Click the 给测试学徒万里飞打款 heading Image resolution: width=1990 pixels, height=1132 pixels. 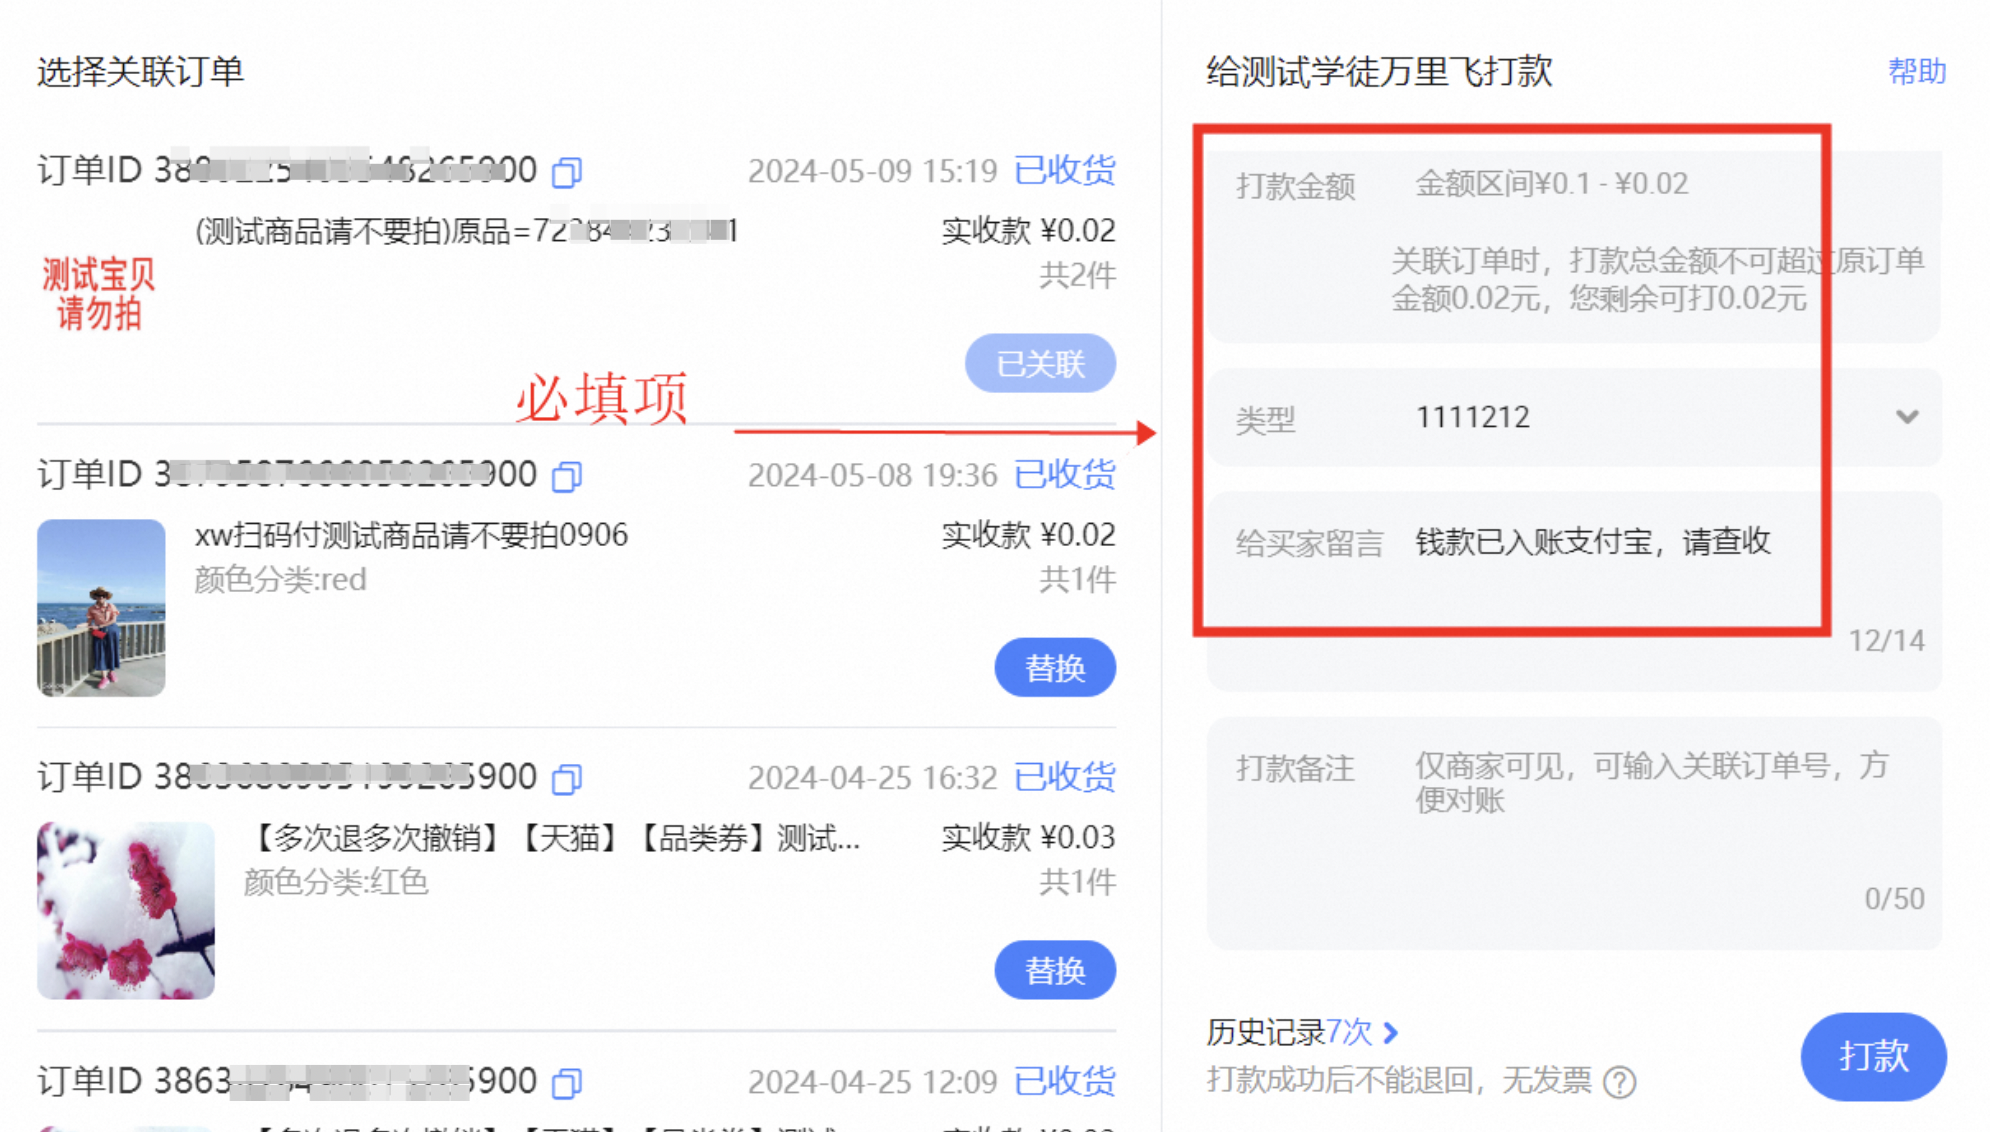[x=1379, y=72]
